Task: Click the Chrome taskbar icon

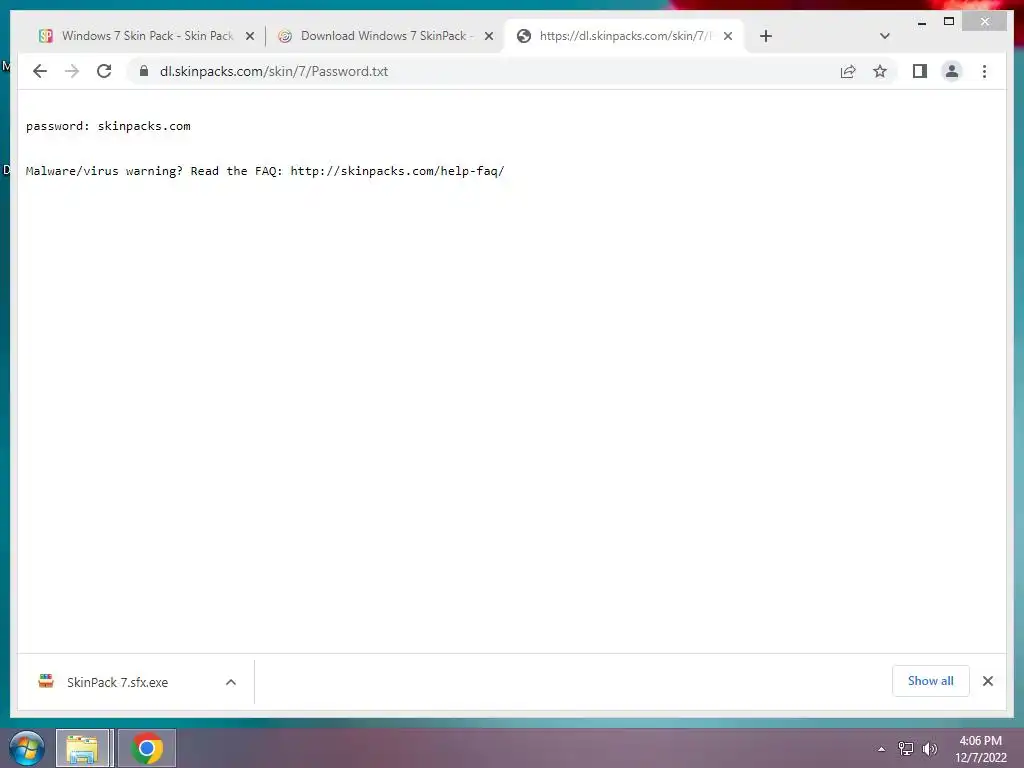Action: pos(147,748)
